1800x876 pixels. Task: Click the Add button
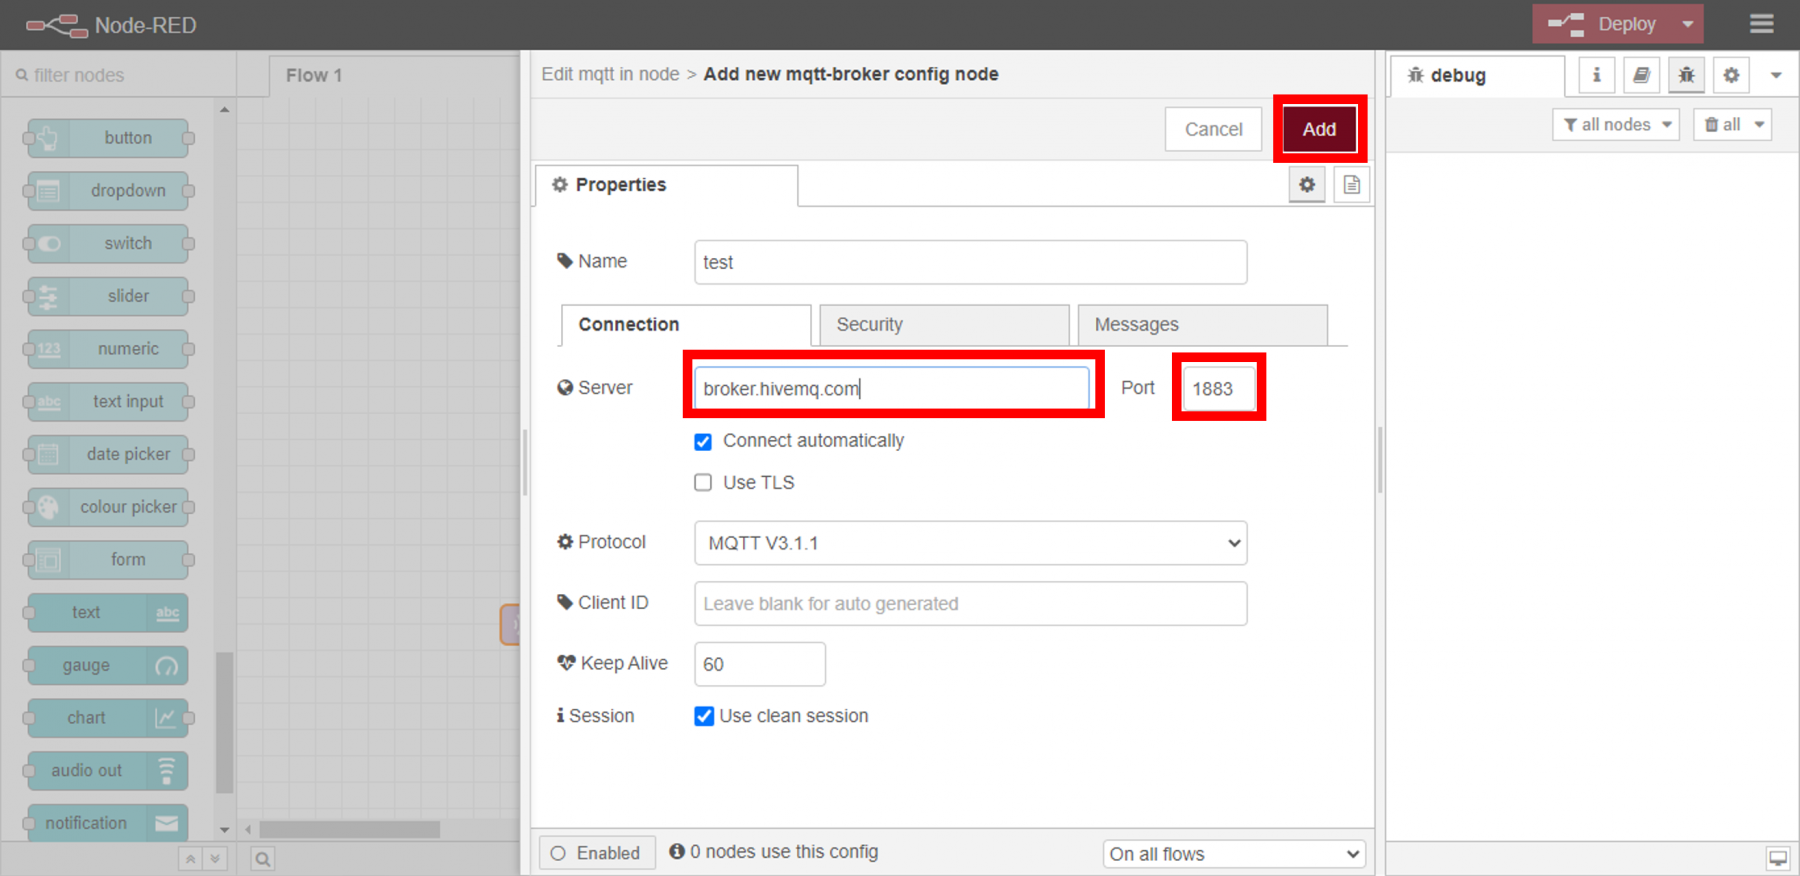(x=1319, y=129)
